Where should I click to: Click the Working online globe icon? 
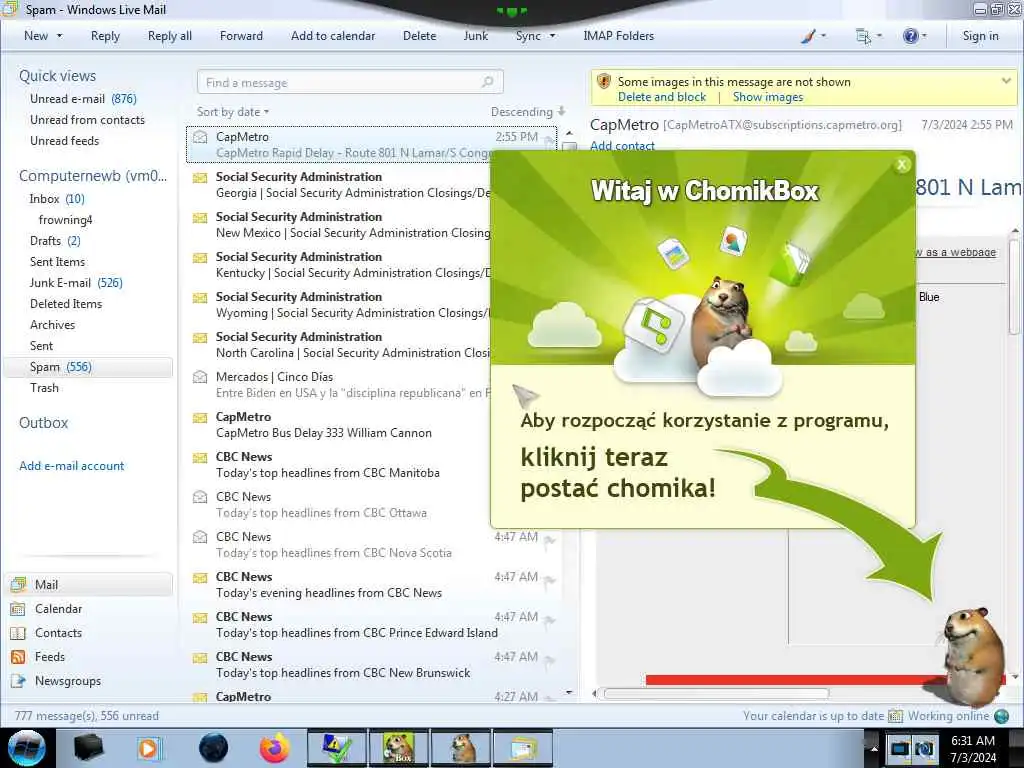[x=1001, y=716]
